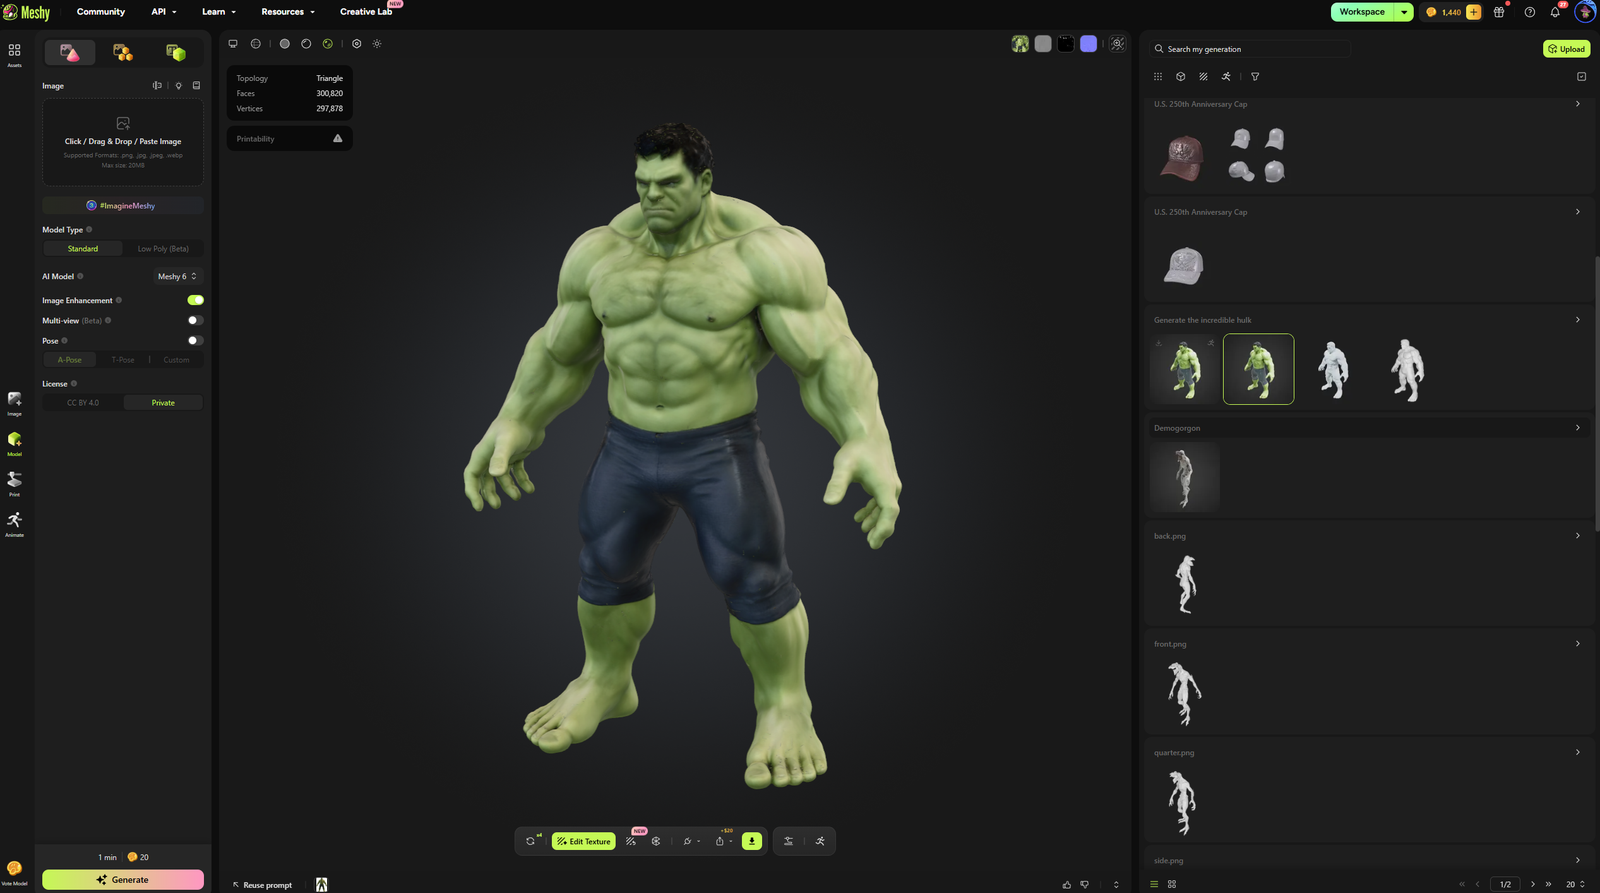Select the Demogorgon model thumbnail
The image size is (1600, 893).
[x=1185, y=477]
